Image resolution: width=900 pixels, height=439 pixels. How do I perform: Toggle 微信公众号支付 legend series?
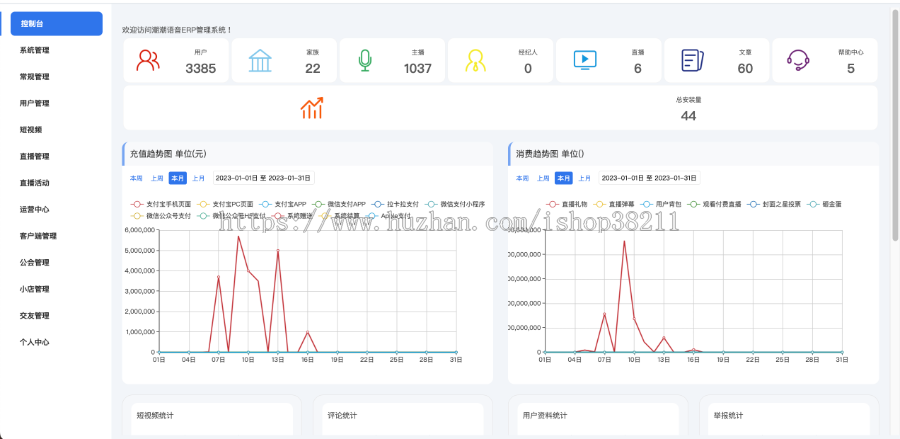click(x=161, y=216)
